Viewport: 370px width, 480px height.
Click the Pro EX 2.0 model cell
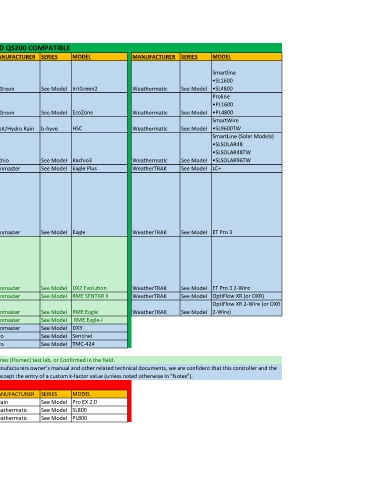99,402
